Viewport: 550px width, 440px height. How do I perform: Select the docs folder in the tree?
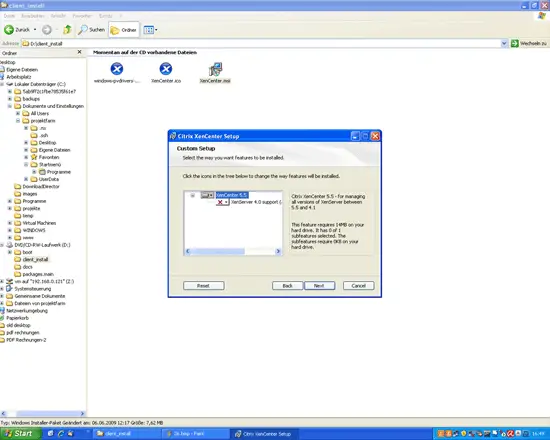tap(27, 267)
